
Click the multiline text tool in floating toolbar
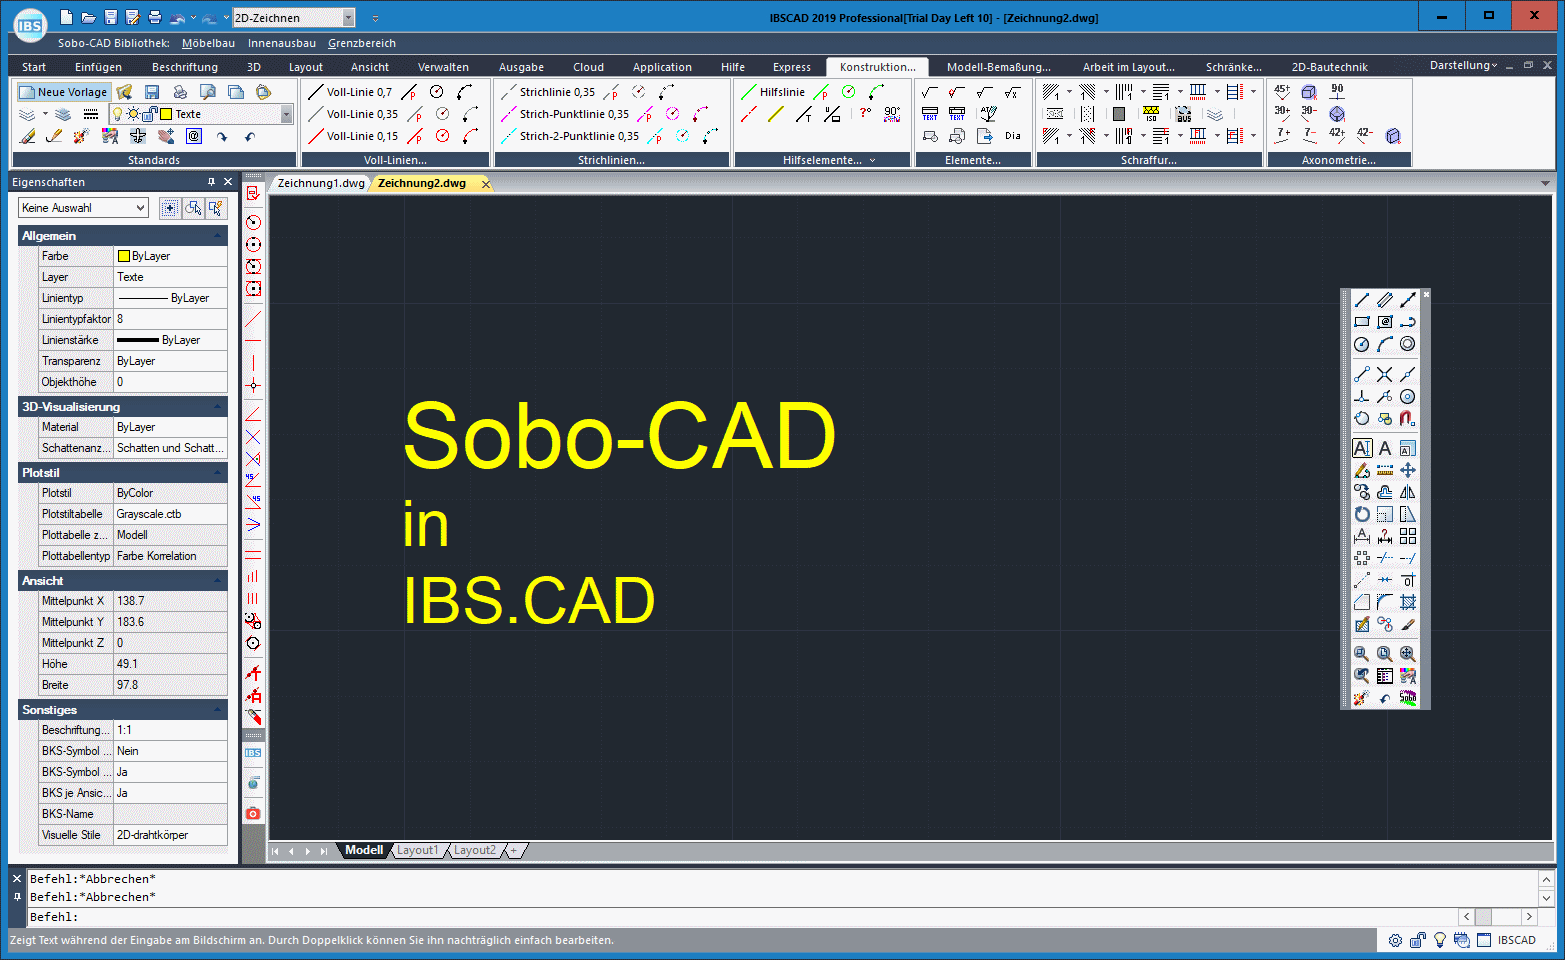[x=1362, y=448]
